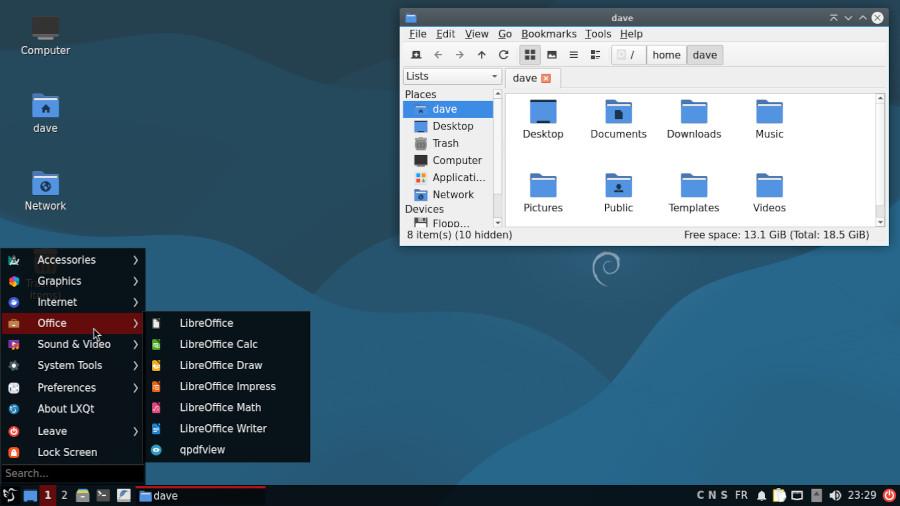Expand Sound & Video submenu
This screenshot has width=900, height=506.
73,344
